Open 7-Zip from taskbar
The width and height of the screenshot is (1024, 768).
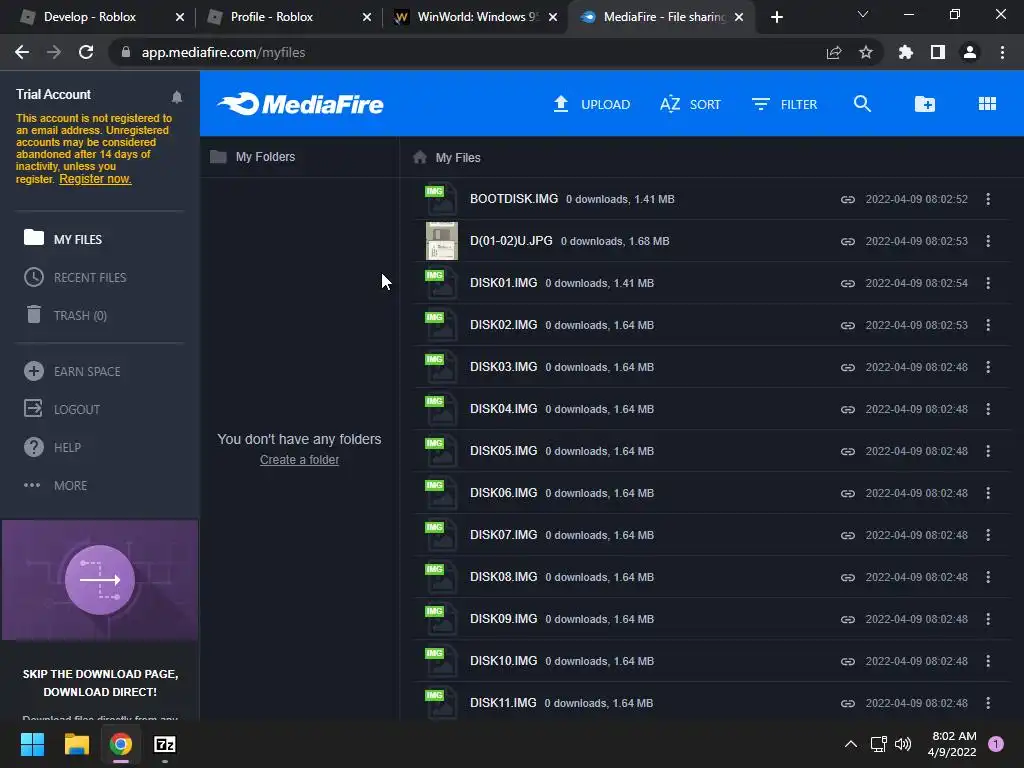point(165,744)
